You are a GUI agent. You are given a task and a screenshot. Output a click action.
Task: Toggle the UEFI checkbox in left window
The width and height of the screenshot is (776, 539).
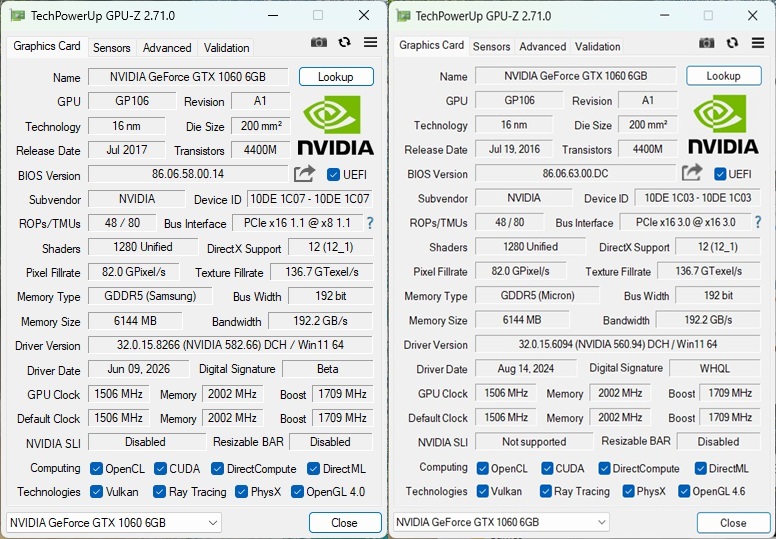[334, 175]
